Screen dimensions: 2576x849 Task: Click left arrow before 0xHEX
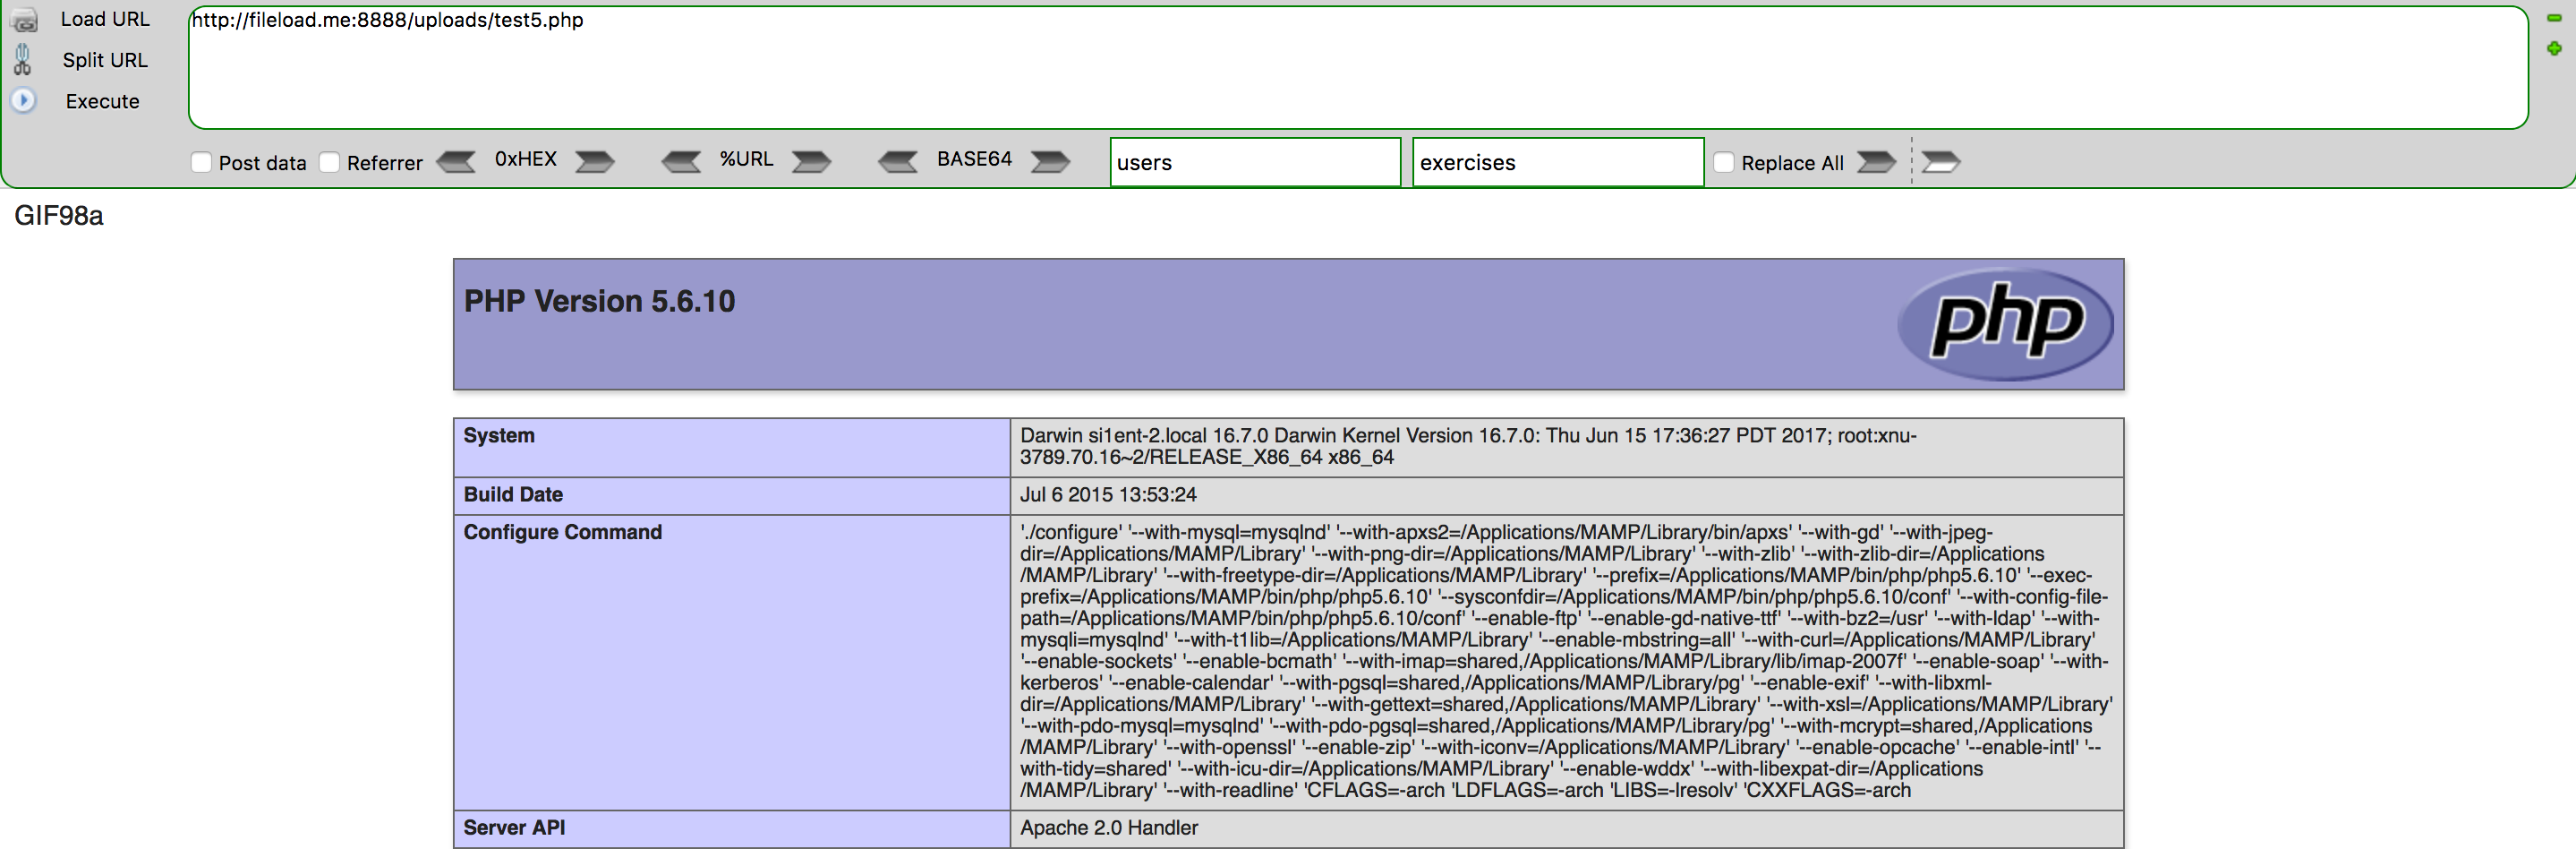pyautogui.click(x=457, y=161)
